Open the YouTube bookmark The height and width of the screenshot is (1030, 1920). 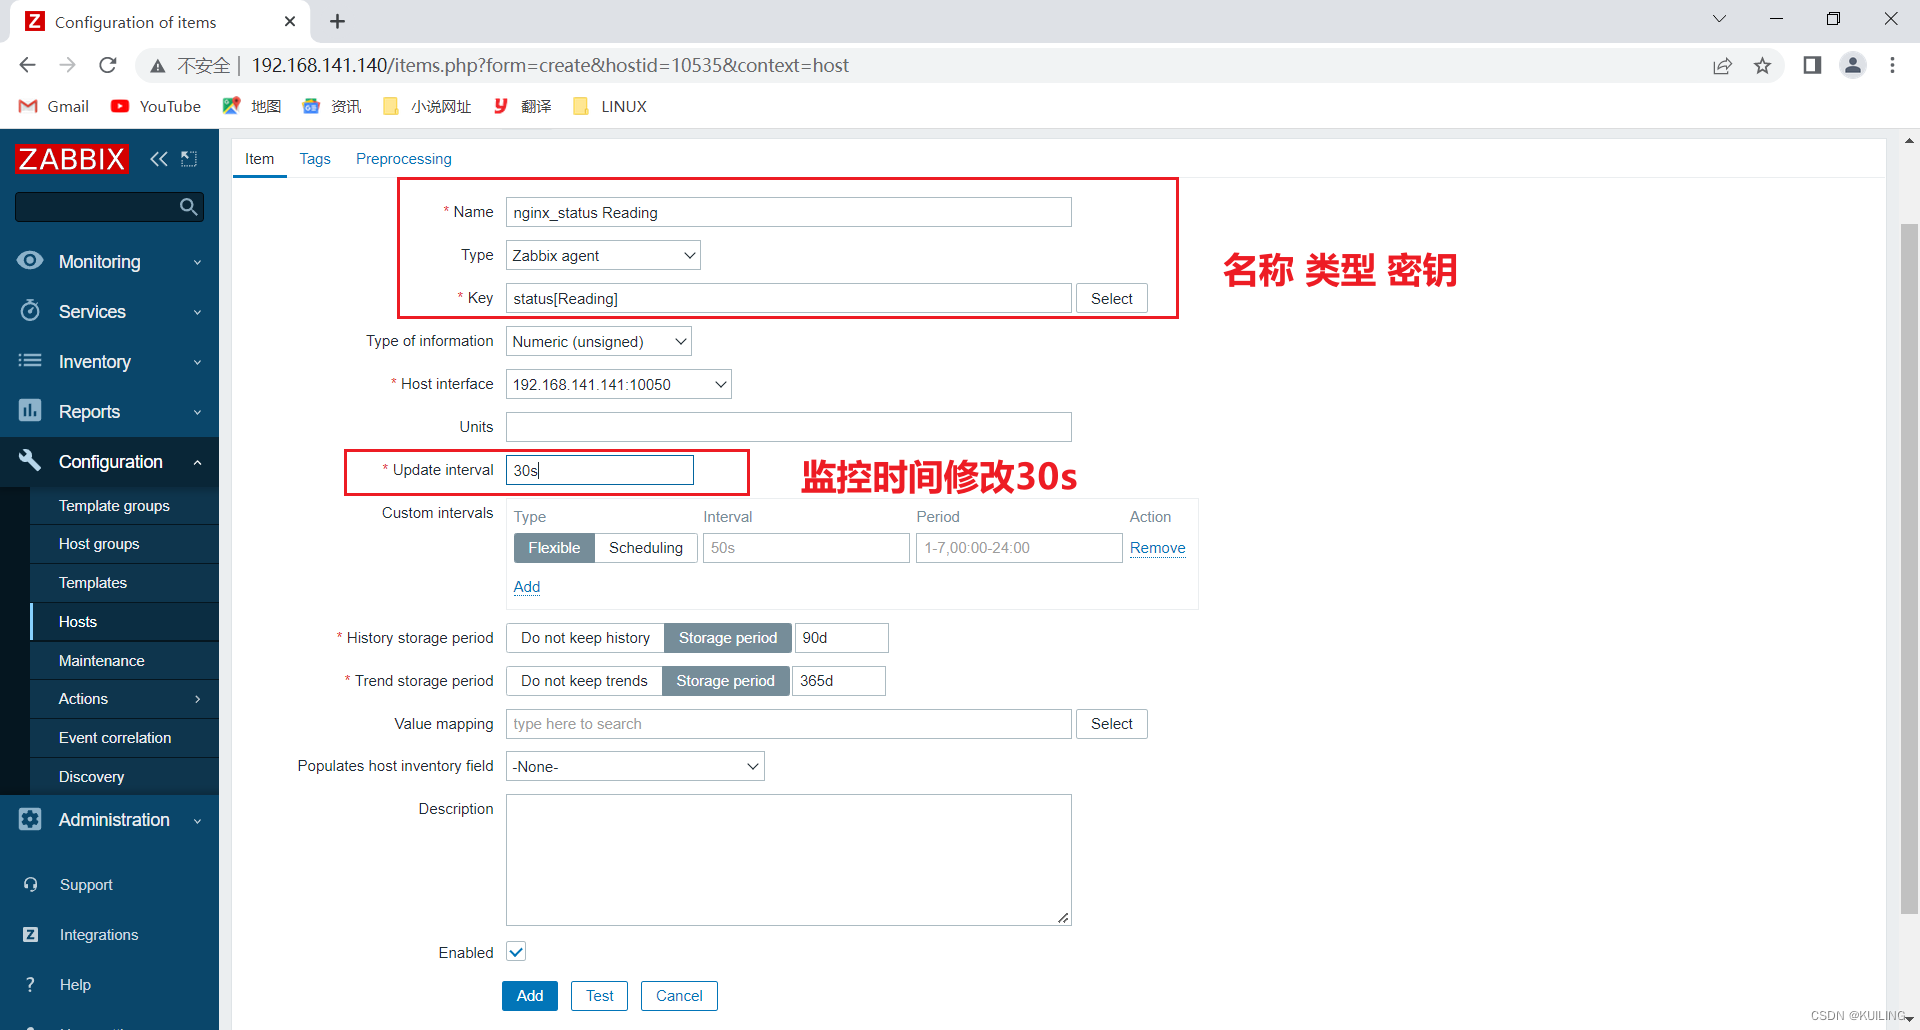[156, 106]
